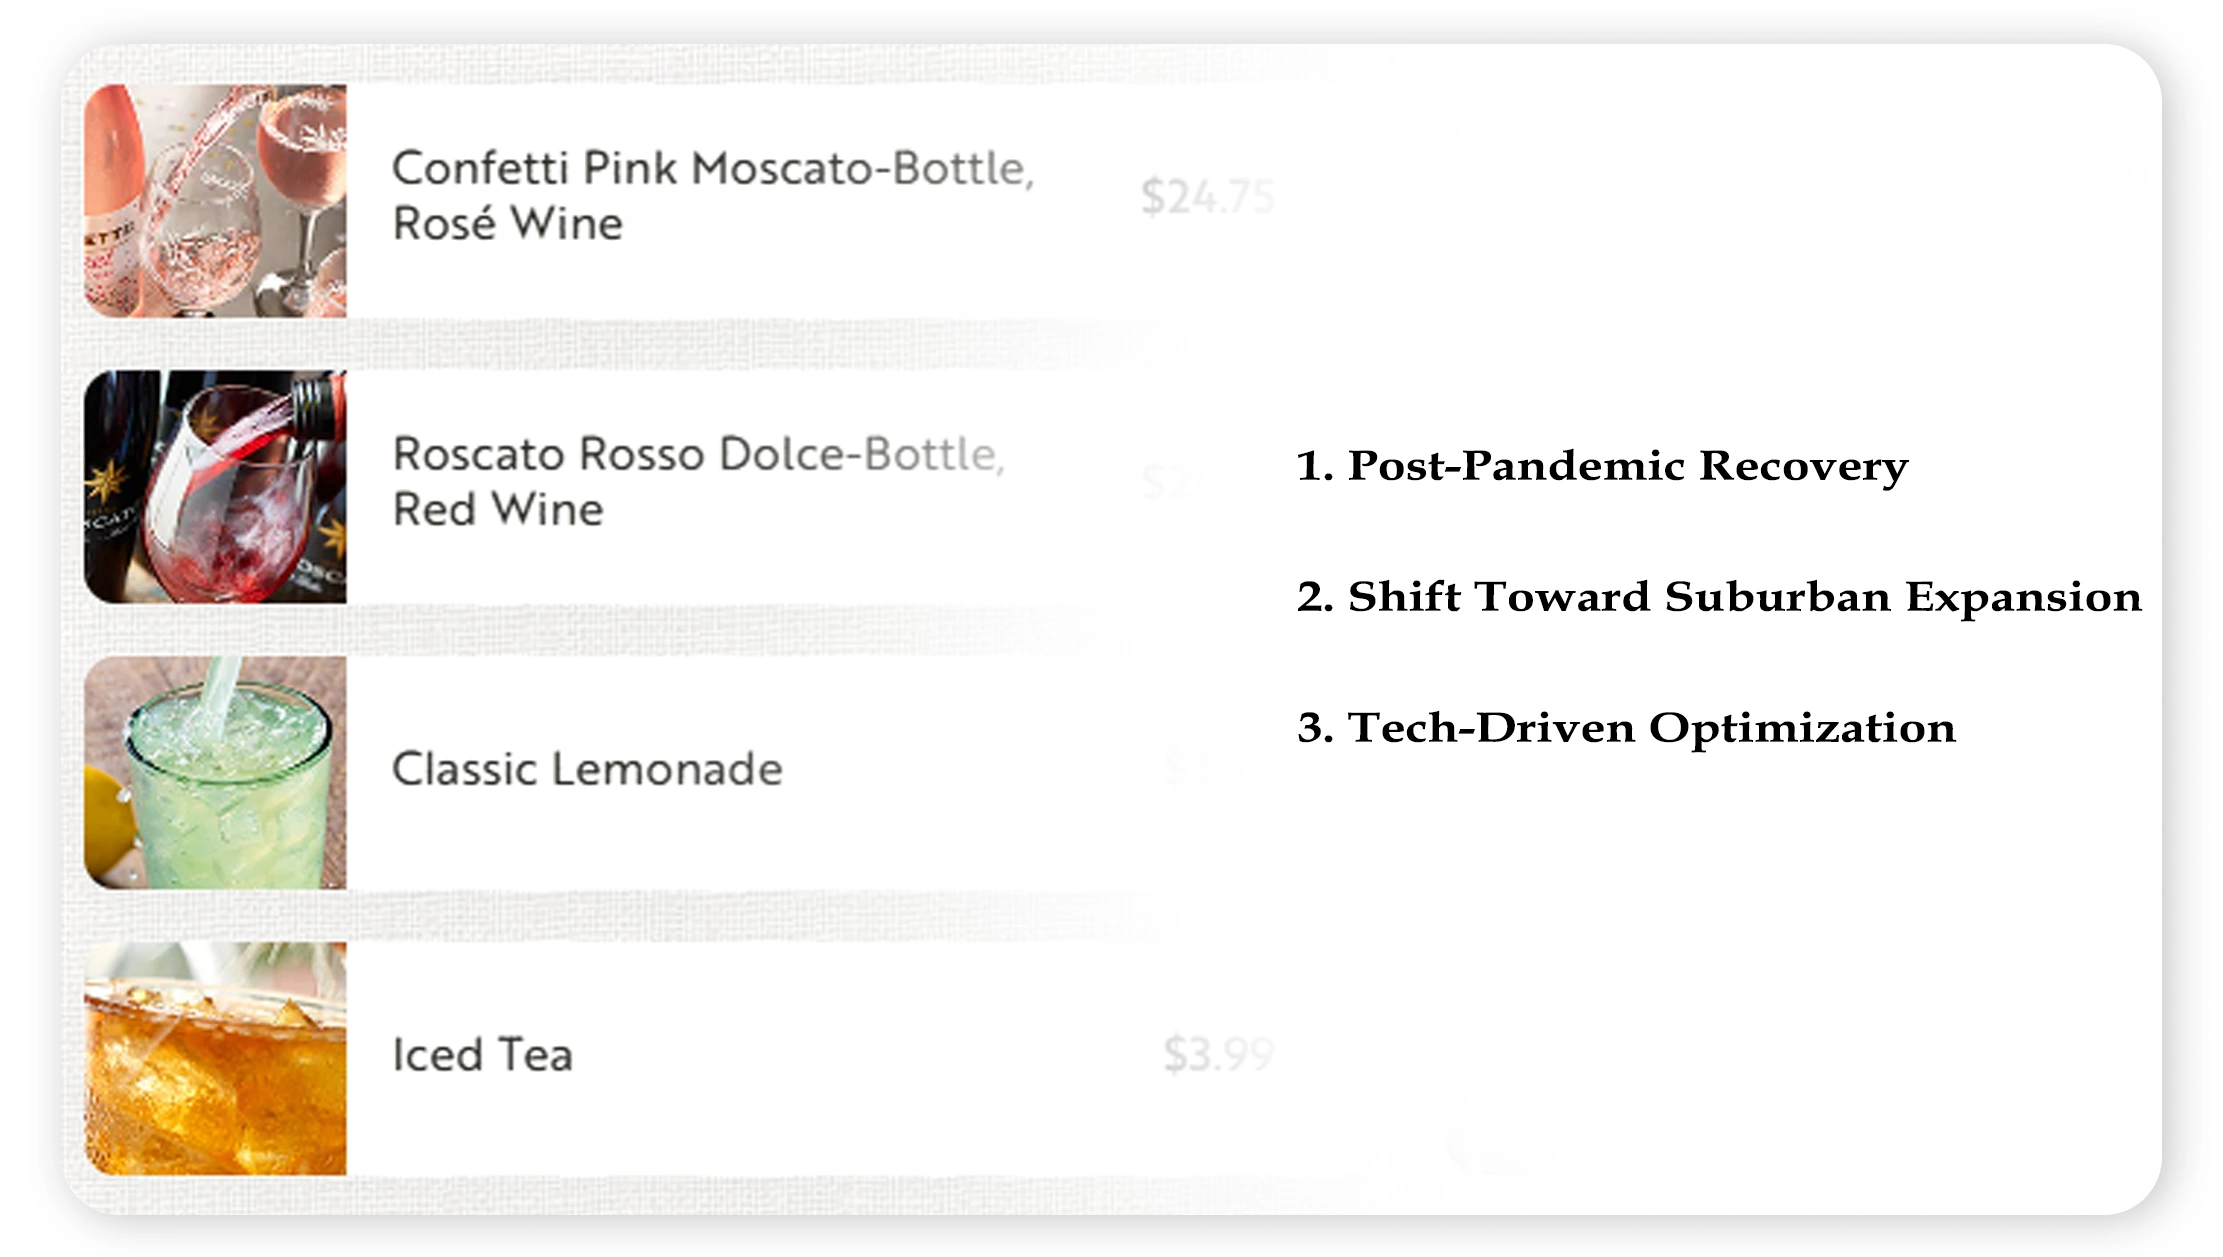Open the Iced Tea thumbnail image
The image size is (2223, 1257).
pos(215,1058)
